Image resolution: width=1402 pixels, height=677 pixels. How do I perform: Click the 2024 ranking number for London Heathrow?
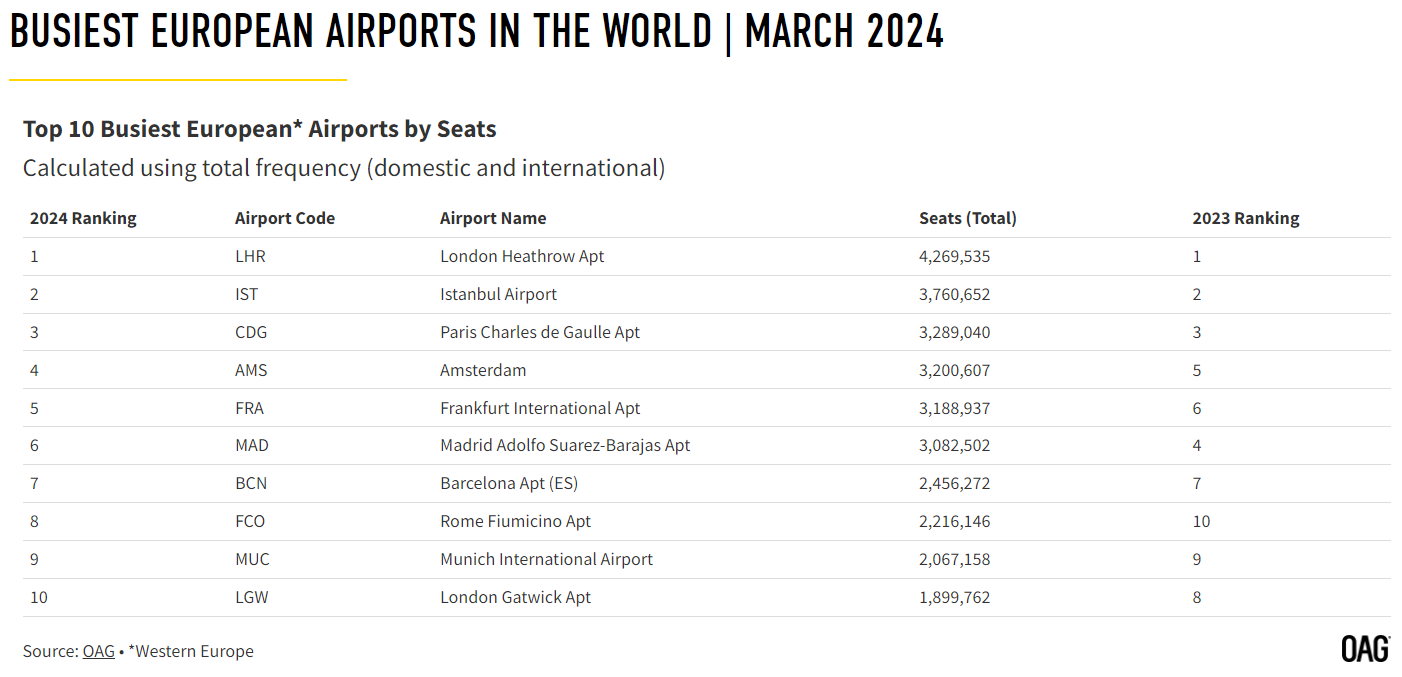tap(34, 256)
